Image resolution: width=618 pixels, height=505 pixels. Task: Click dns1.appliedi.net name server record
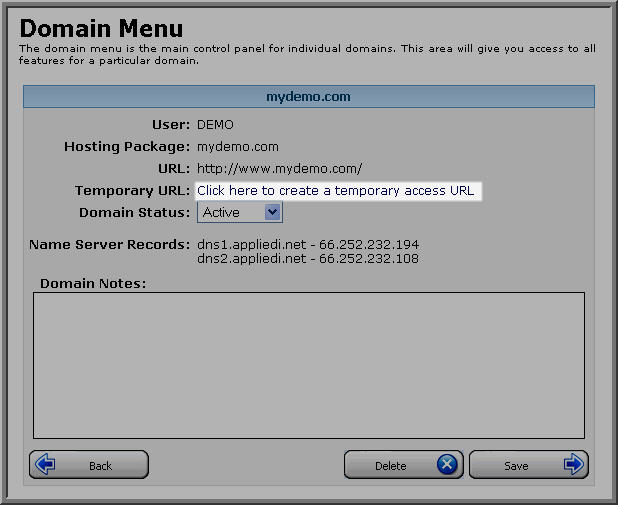[308, 244]
